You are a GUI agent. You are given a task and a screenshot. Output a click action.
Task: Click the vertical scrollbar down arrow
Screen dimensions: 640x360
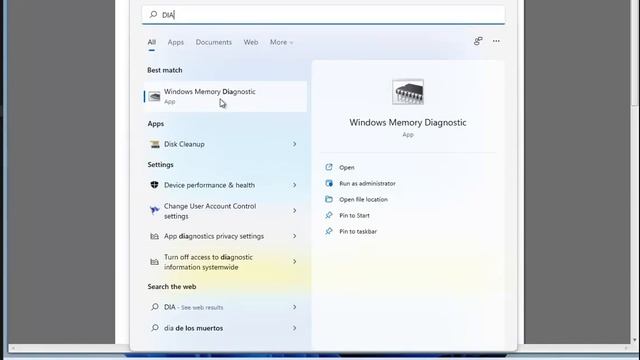pyautogui.click(x=635, y=340)
